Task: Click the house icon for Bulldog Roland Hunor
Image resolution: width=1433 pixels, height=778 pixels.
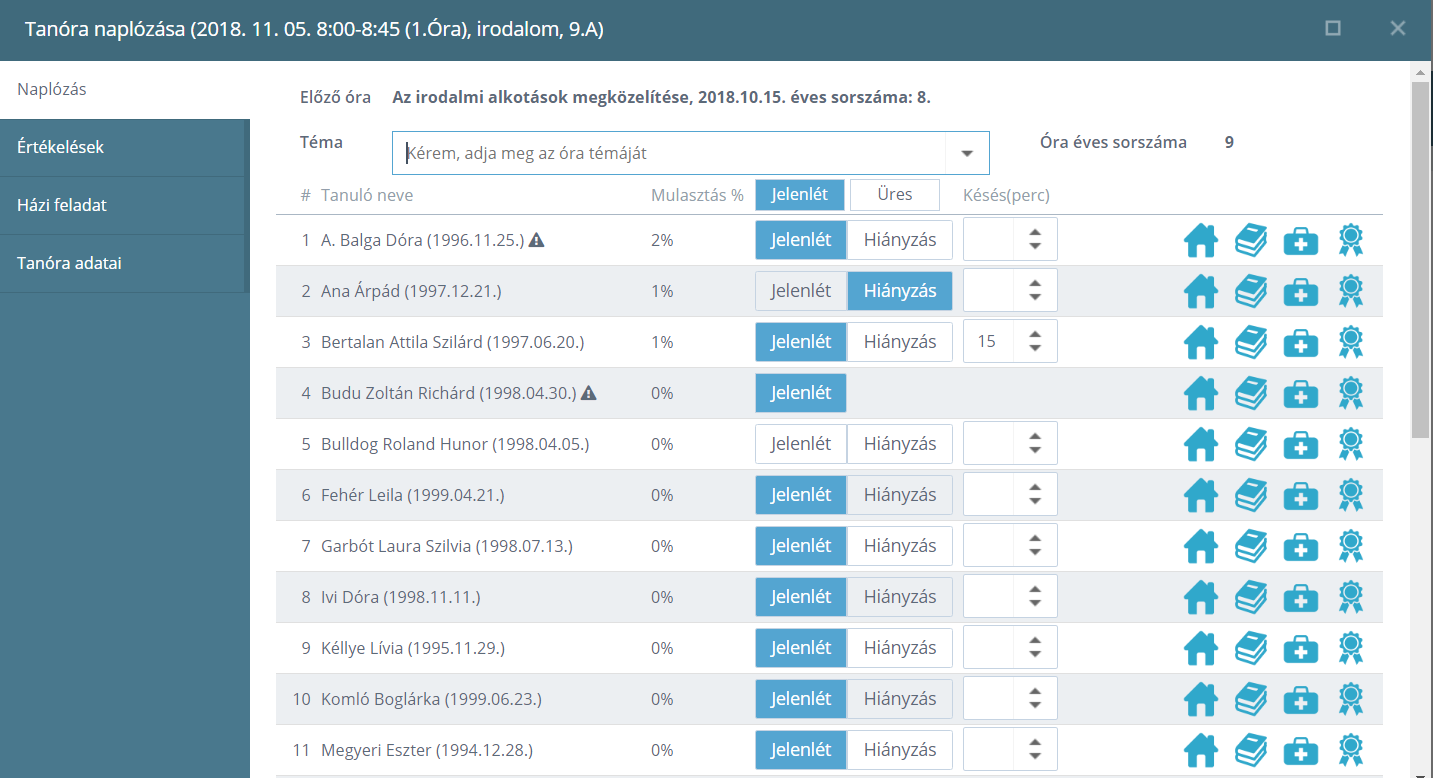Action: click(x=1201, y=444)
